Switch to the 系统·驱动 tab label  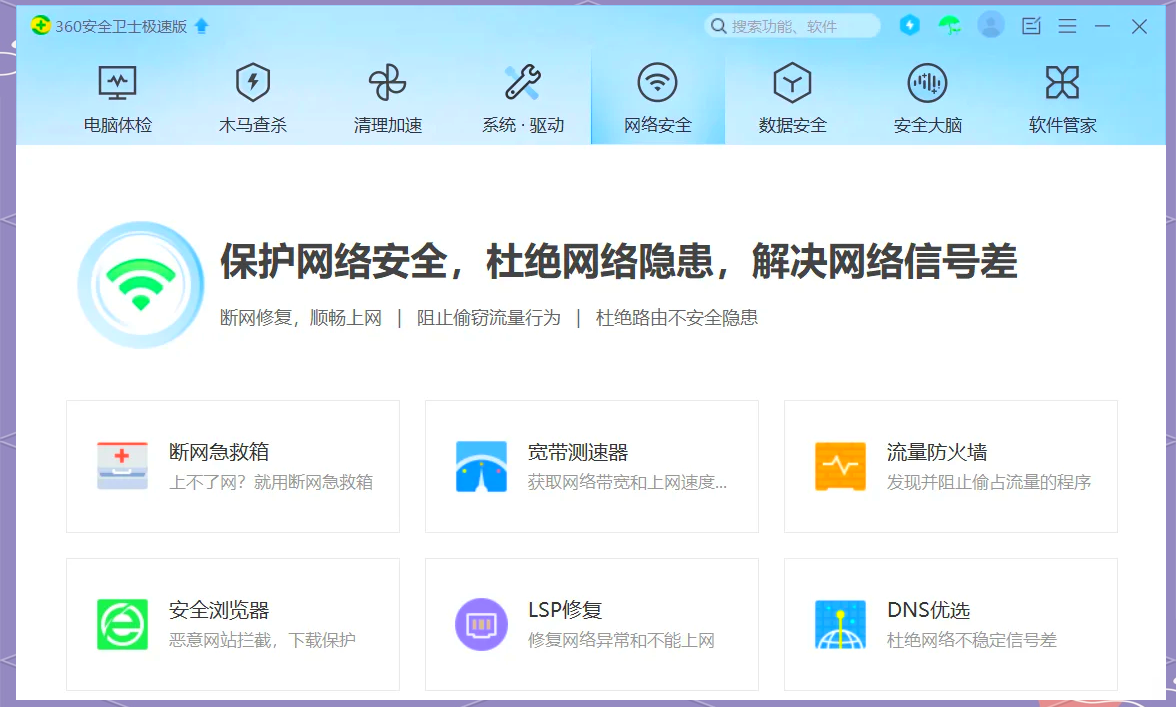[x=523, y=125]
